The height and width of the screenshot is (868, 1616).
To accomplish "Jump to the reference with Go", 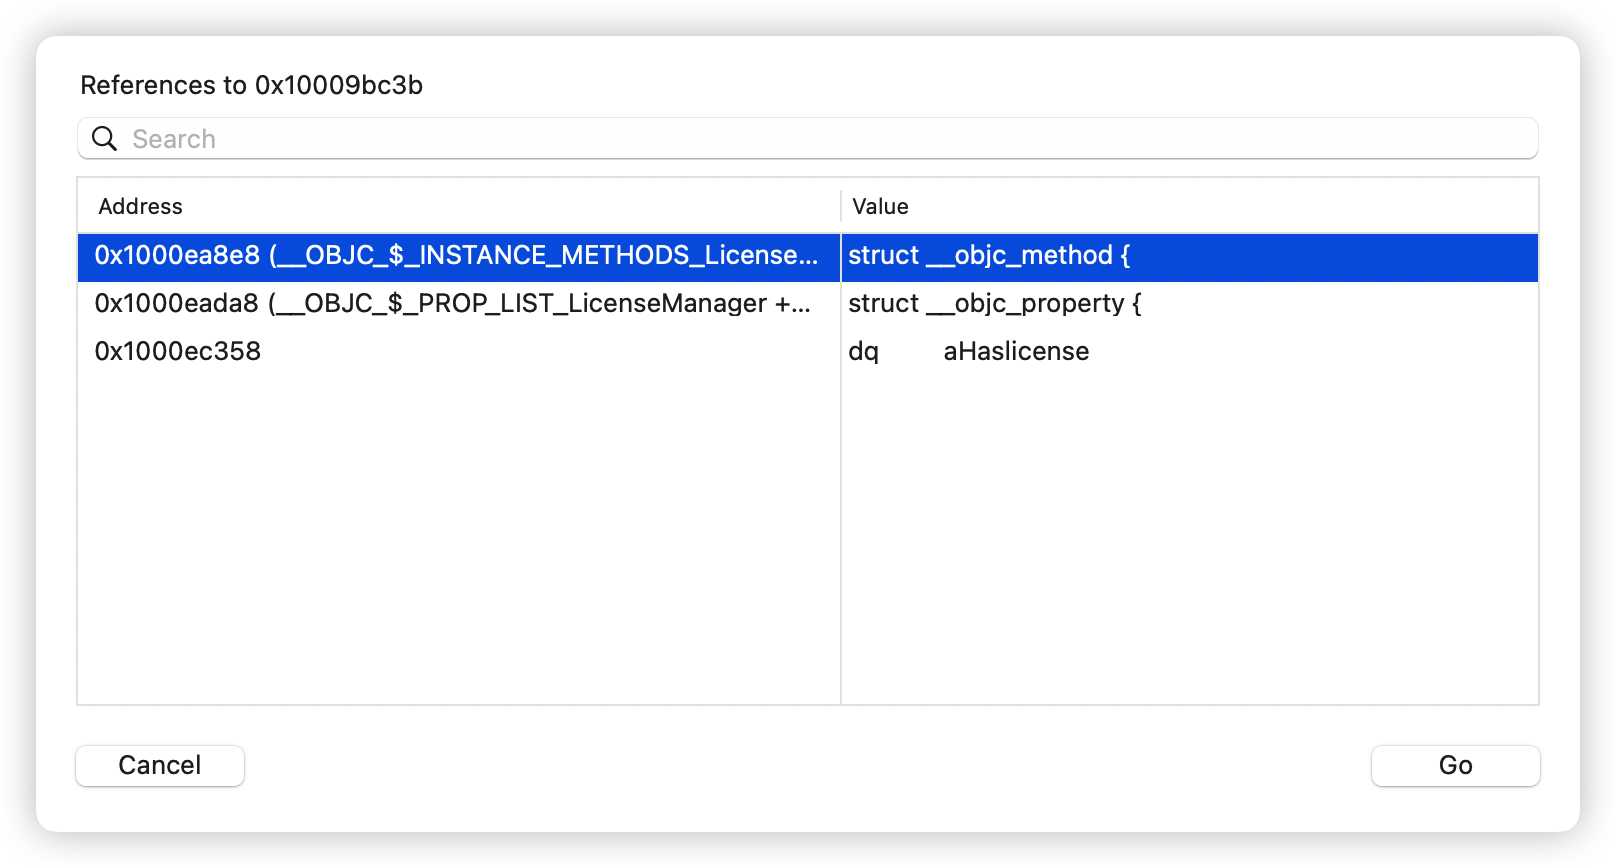I will click(1456, 765).
